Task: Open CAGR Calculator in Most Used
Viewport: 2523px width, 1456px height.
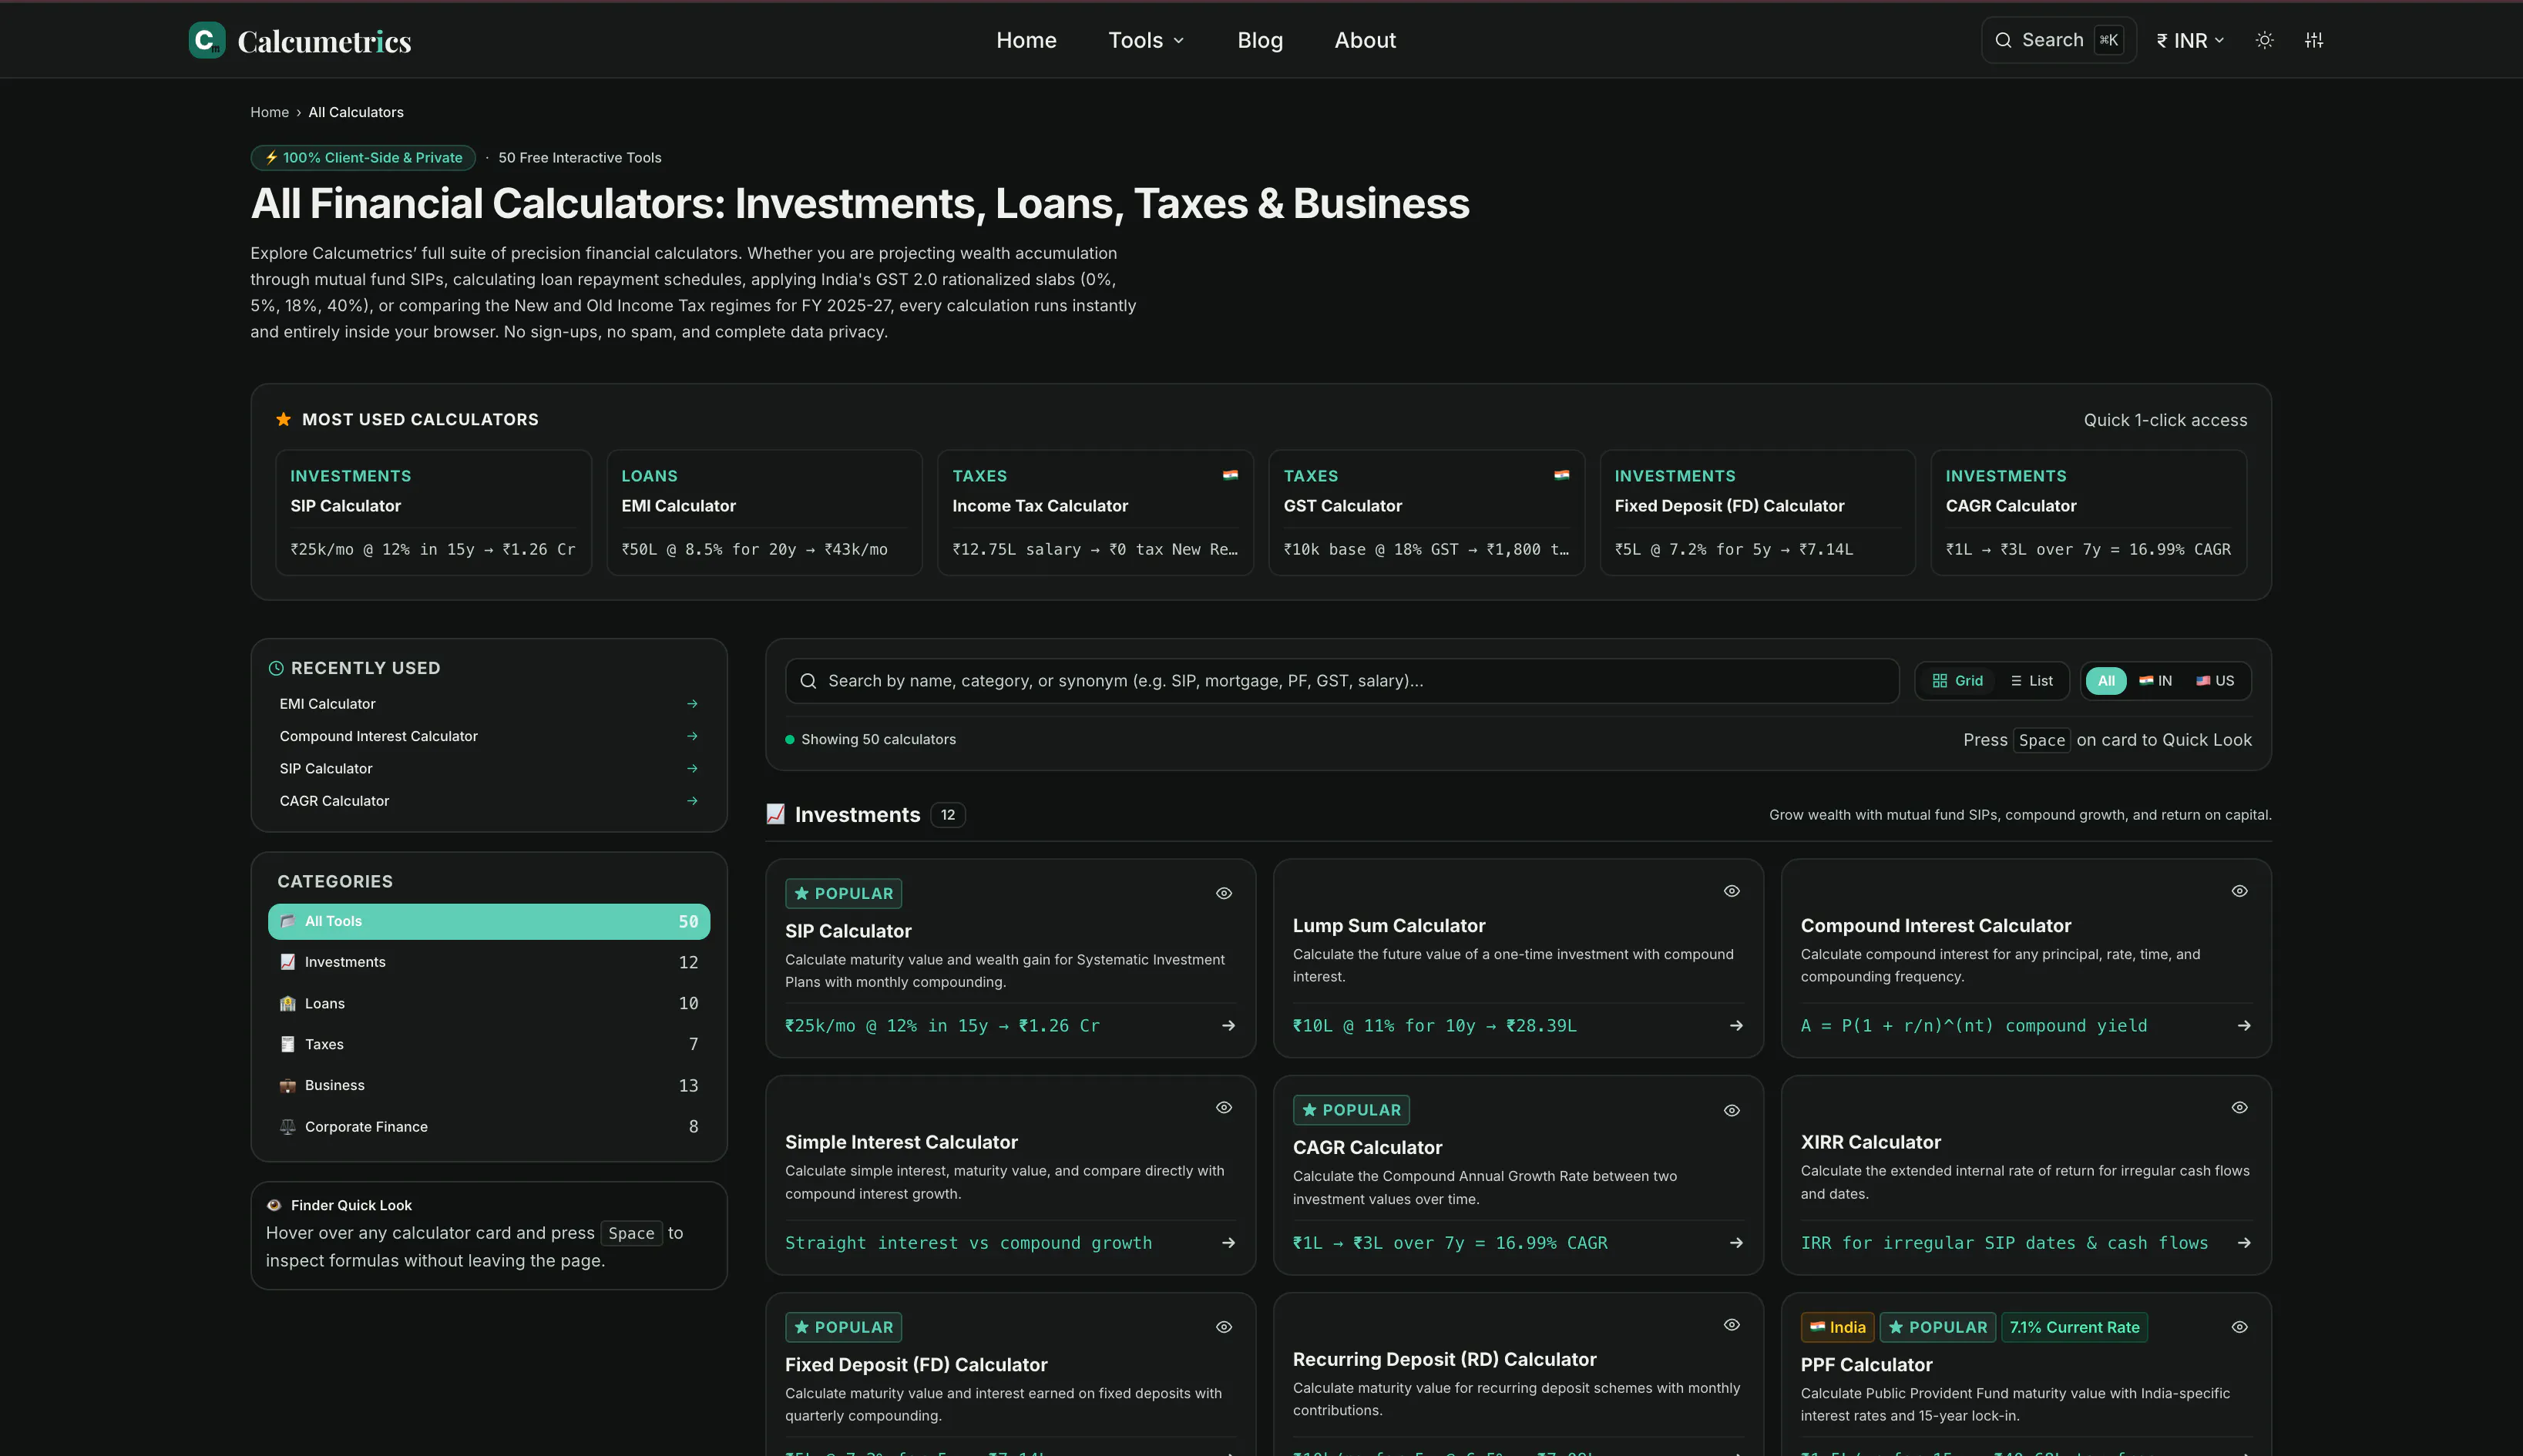Action: pos(2088,512)
